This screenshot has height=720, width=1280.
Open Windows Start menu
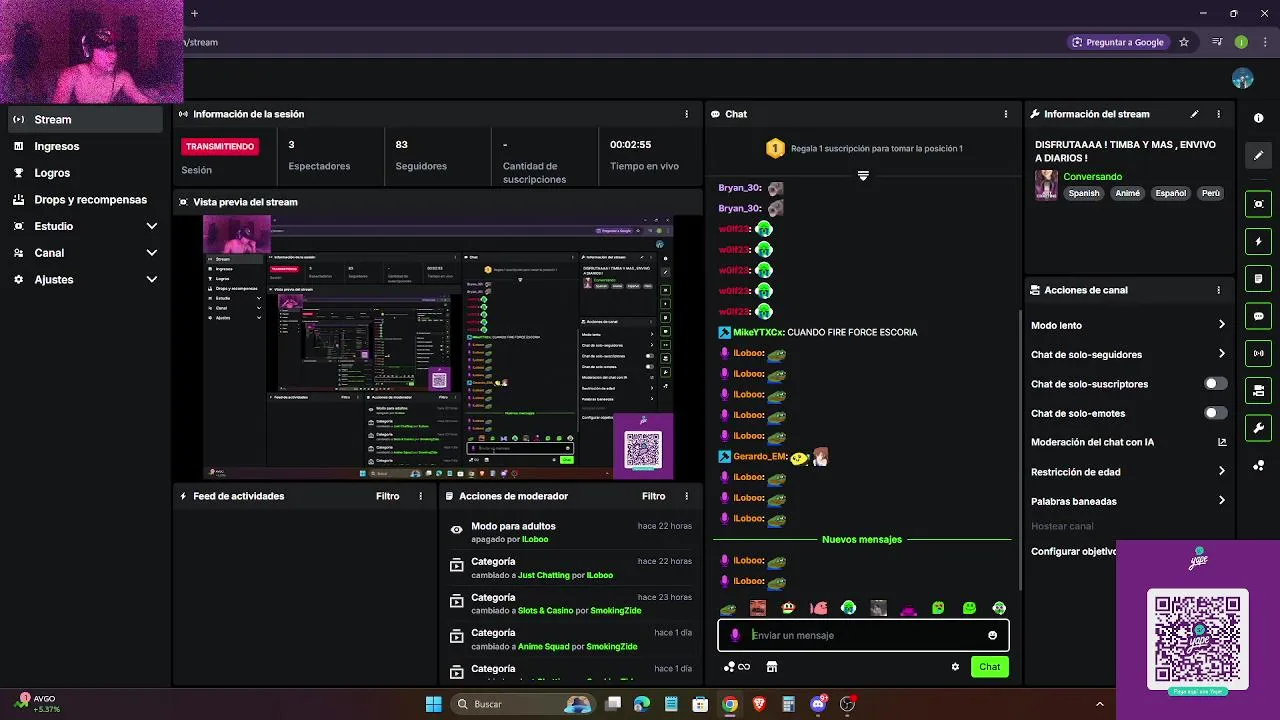tap(433, 704)
